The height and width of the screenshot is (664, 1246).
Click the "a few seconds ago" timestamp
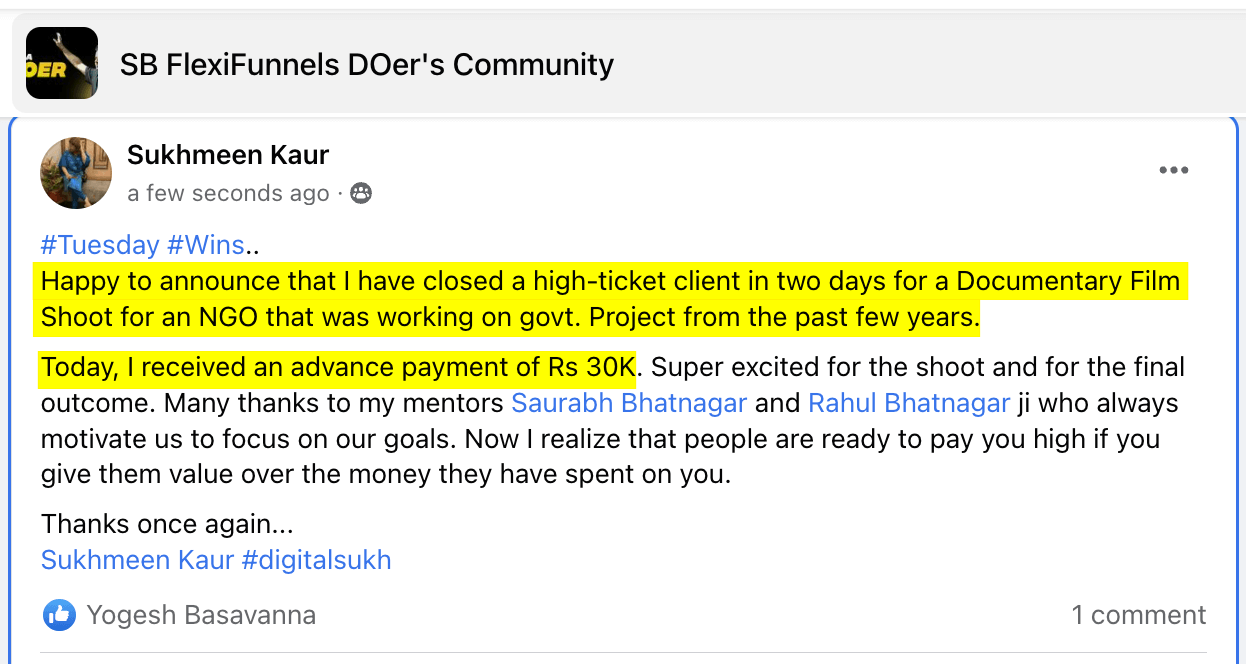point(228,193)
